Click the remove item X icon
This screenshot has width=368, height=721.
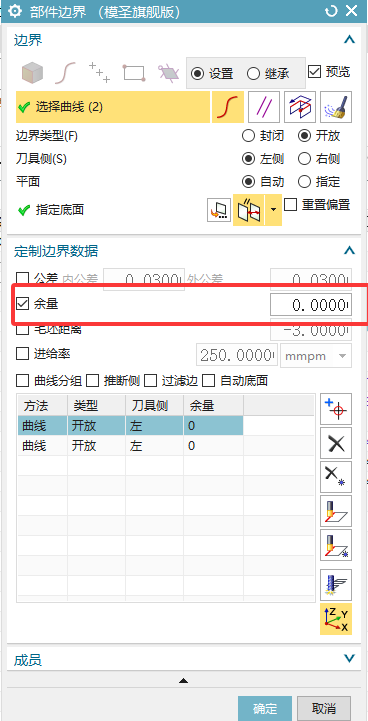coord(336,443)
